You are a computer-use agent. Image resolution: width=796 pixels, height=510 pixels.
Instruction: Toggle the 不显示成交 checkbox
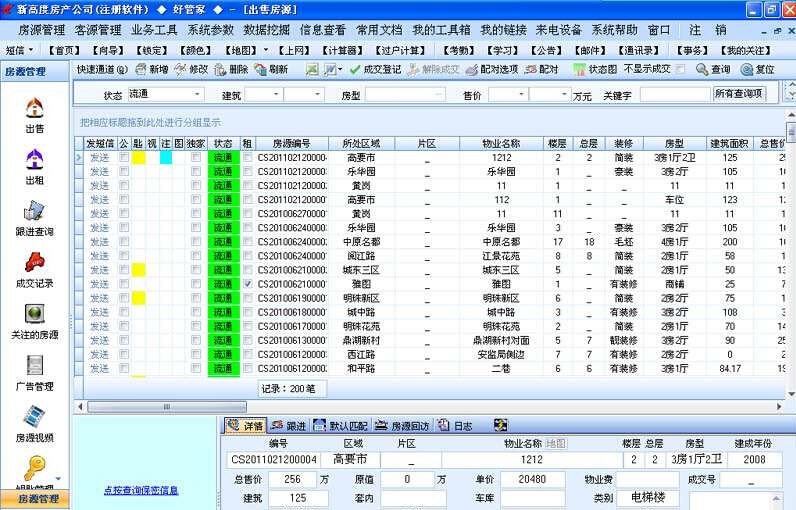pyautogui.click(x=681, y=69)
